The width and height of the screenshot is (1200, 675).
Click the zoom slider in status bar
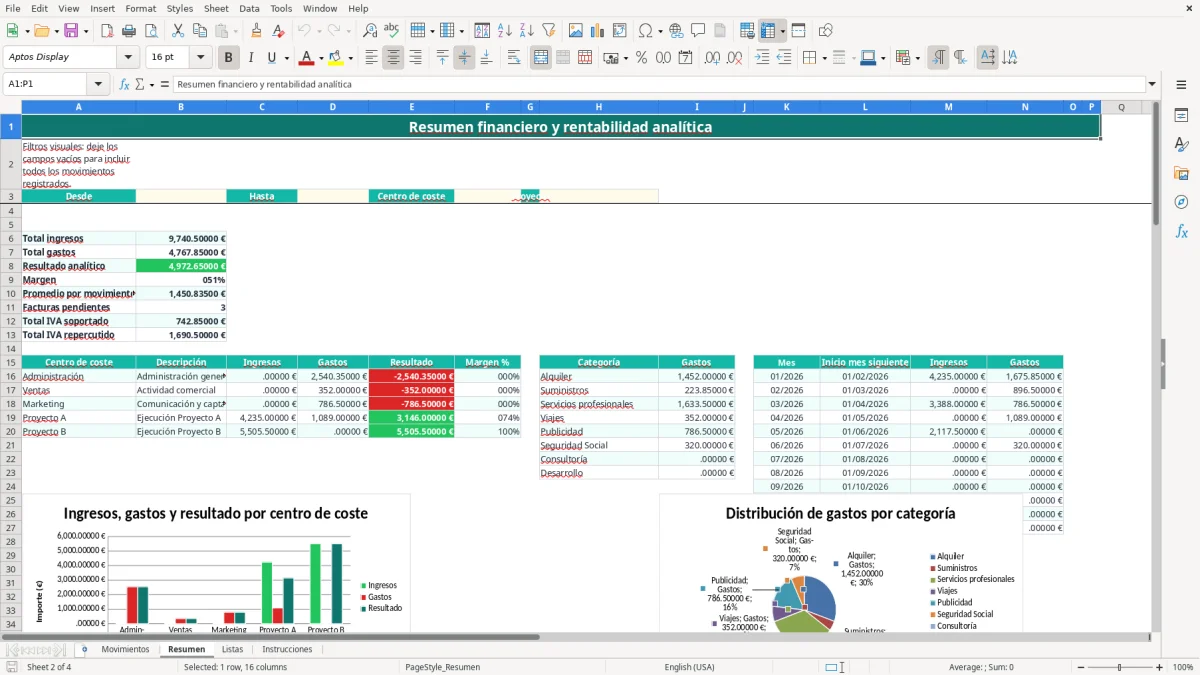click(1119, 667)
